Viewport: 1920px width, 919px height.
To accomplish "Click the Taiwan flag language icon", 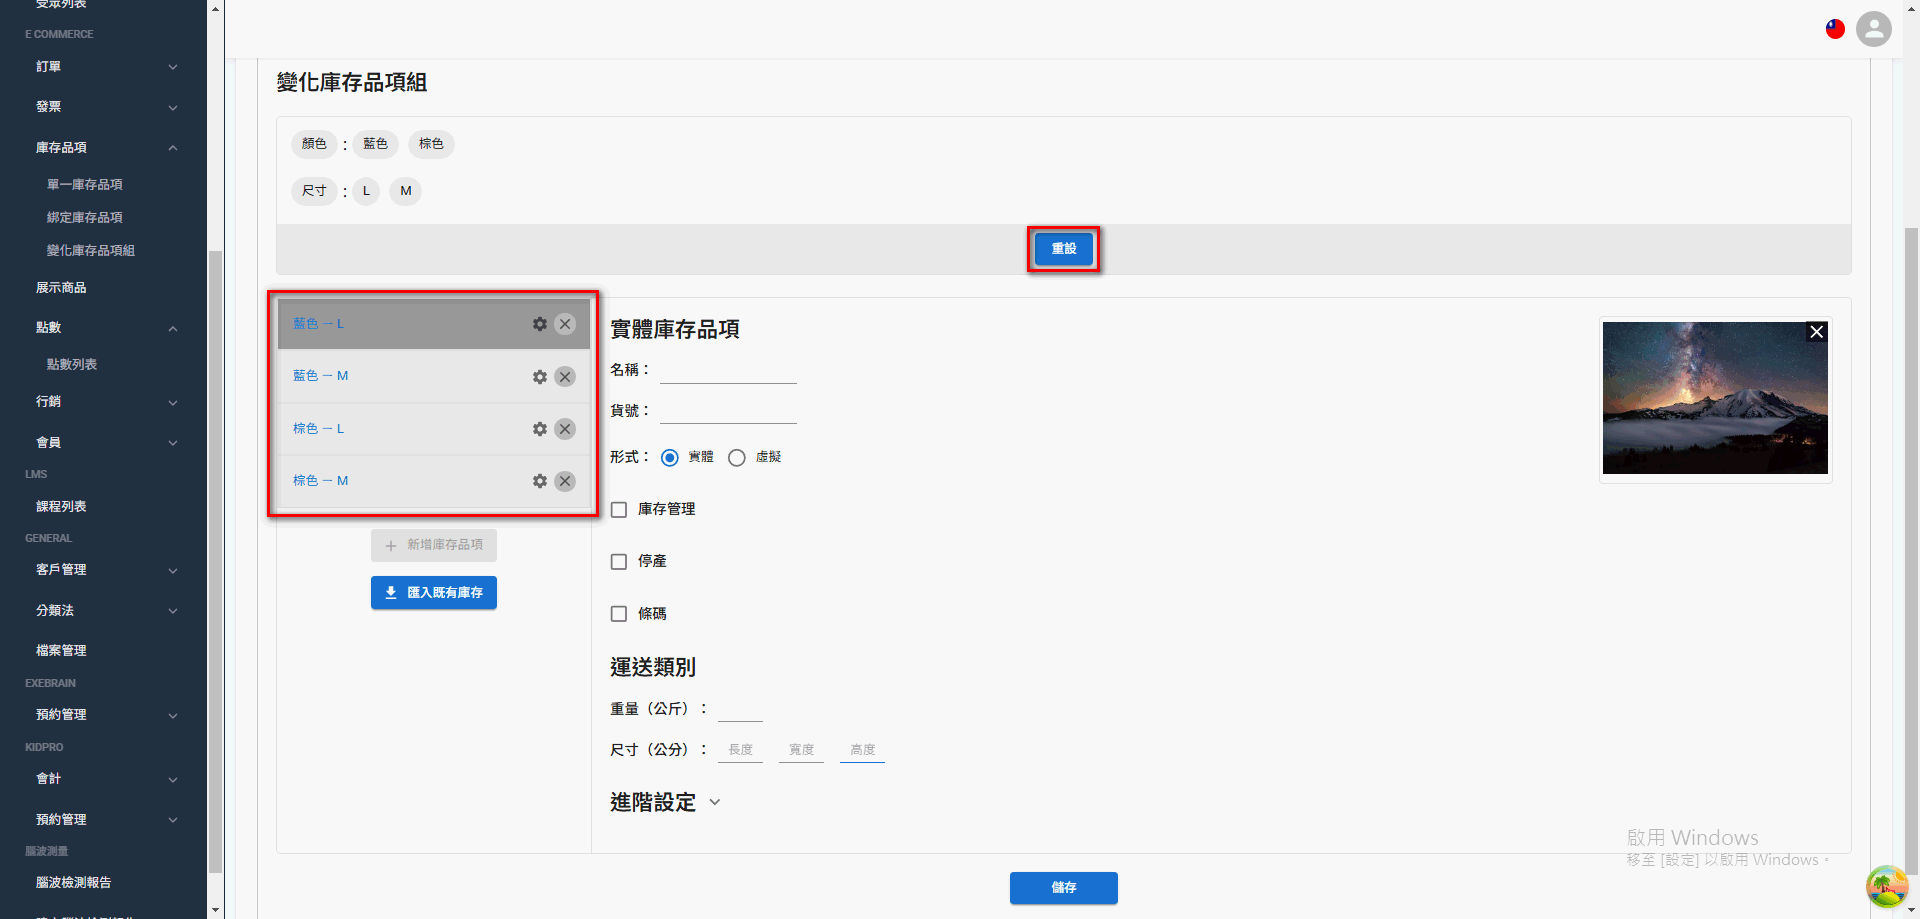I will tap(1835, 29).
